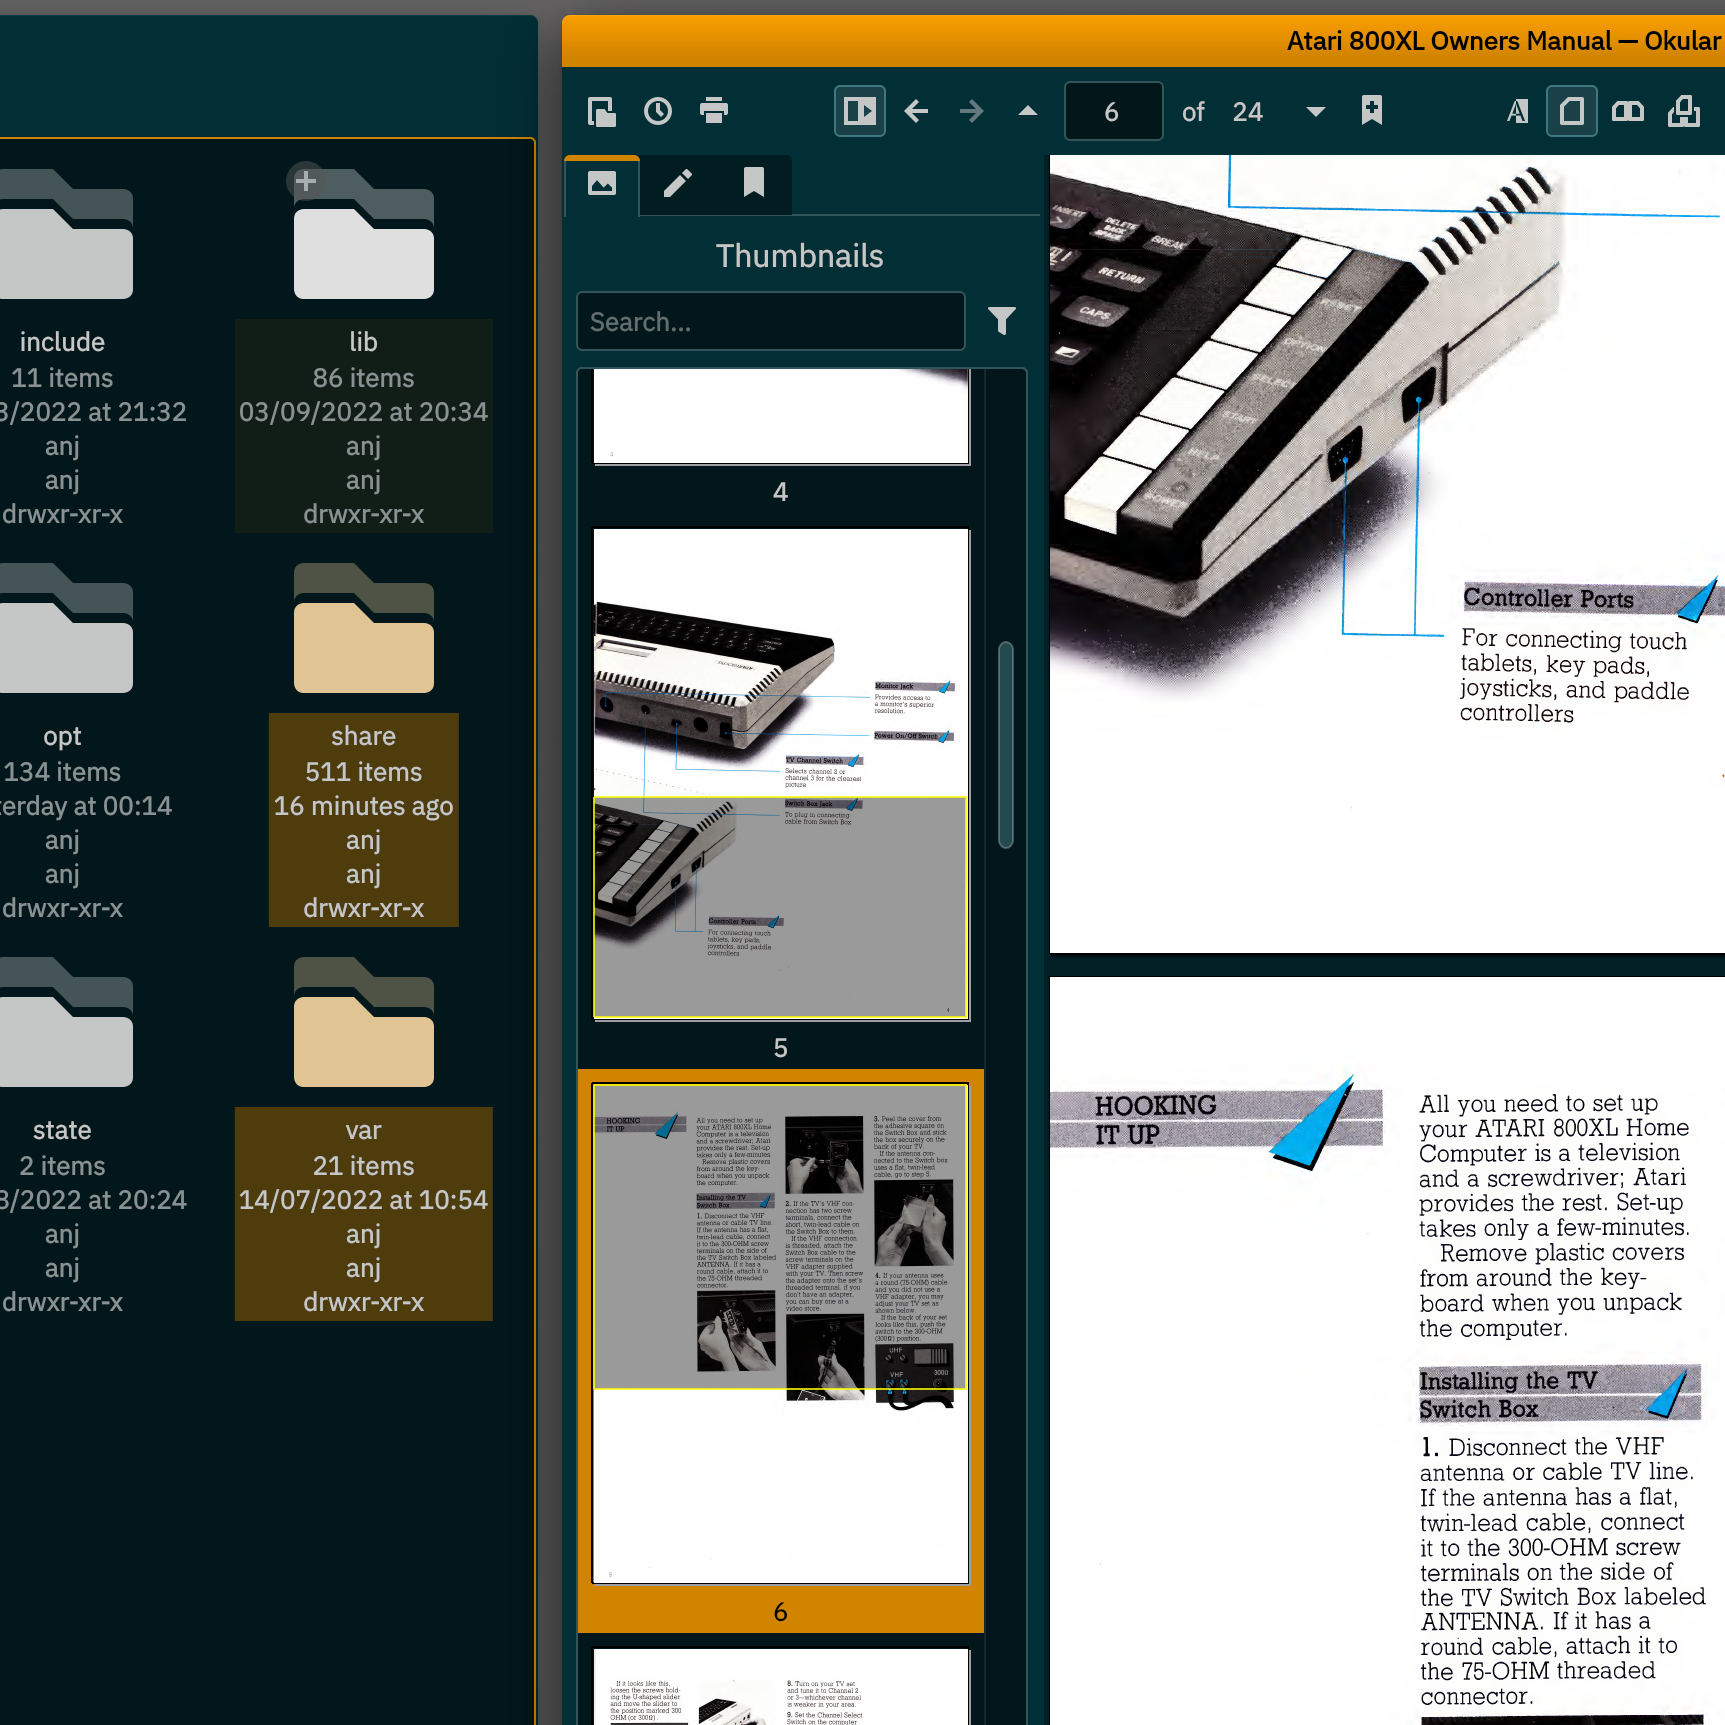Click '86 items' under lib
The height and width of the screenshot is (1725, 1725).
coord(364,378)
